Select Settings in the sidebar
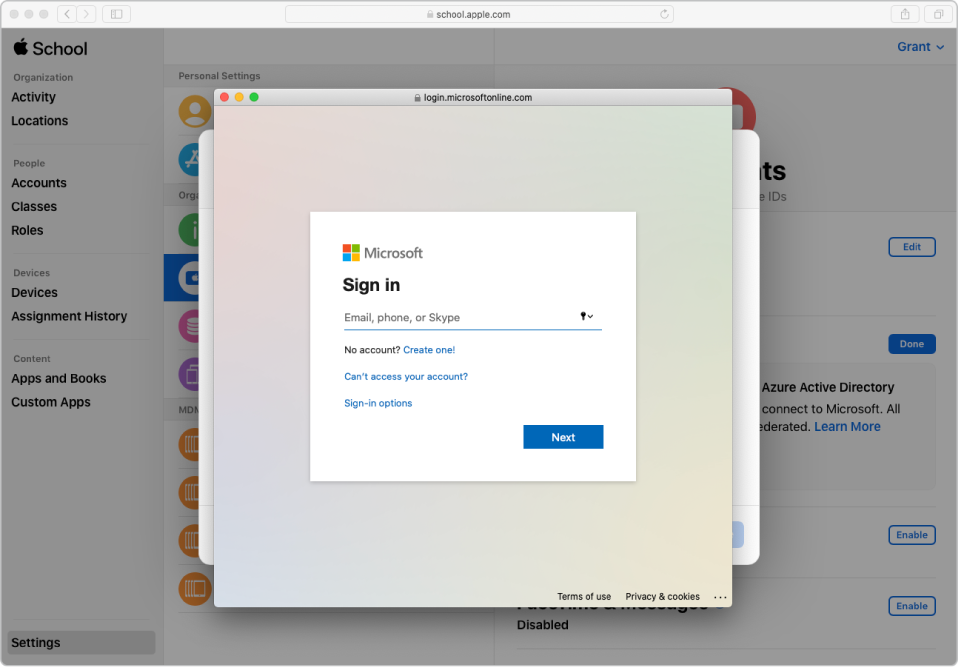960x668 pixels. [81, 644]
